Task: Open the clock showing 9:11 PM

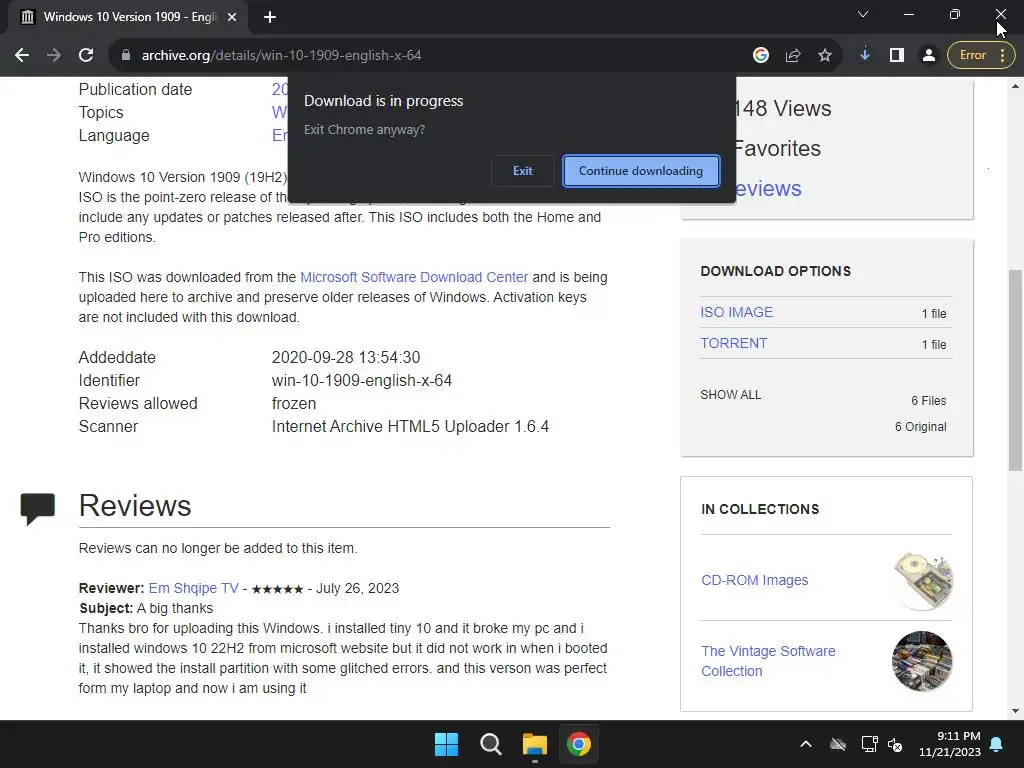Action: pyautogui.click(x=950, y=744)
